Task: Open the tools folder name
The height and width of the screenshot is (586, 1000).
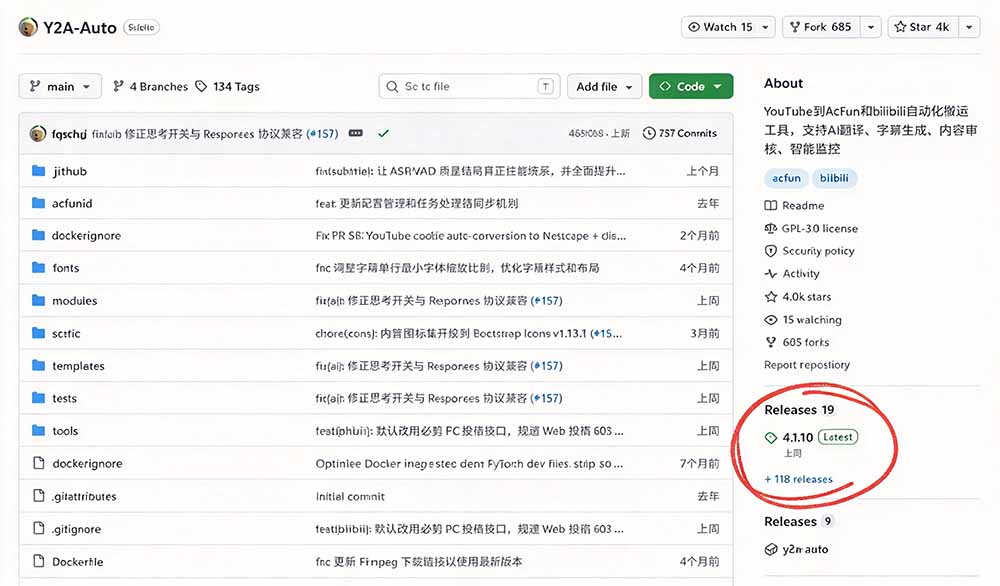Action: tap(65, 431)
